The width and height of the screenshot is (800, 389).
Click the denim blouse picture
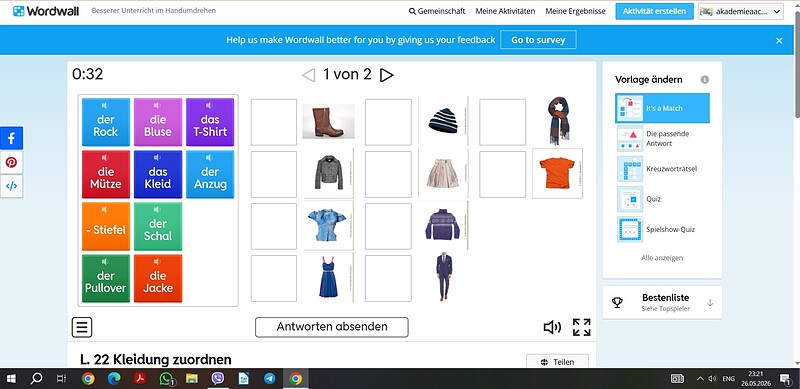point(329,225)
